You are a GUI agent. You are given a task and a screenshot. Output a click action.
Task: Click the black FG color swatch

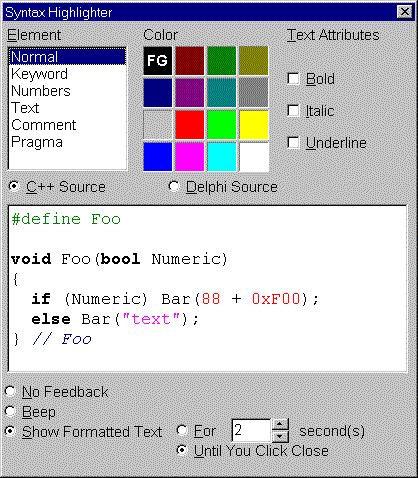click(x=158, y=61)
